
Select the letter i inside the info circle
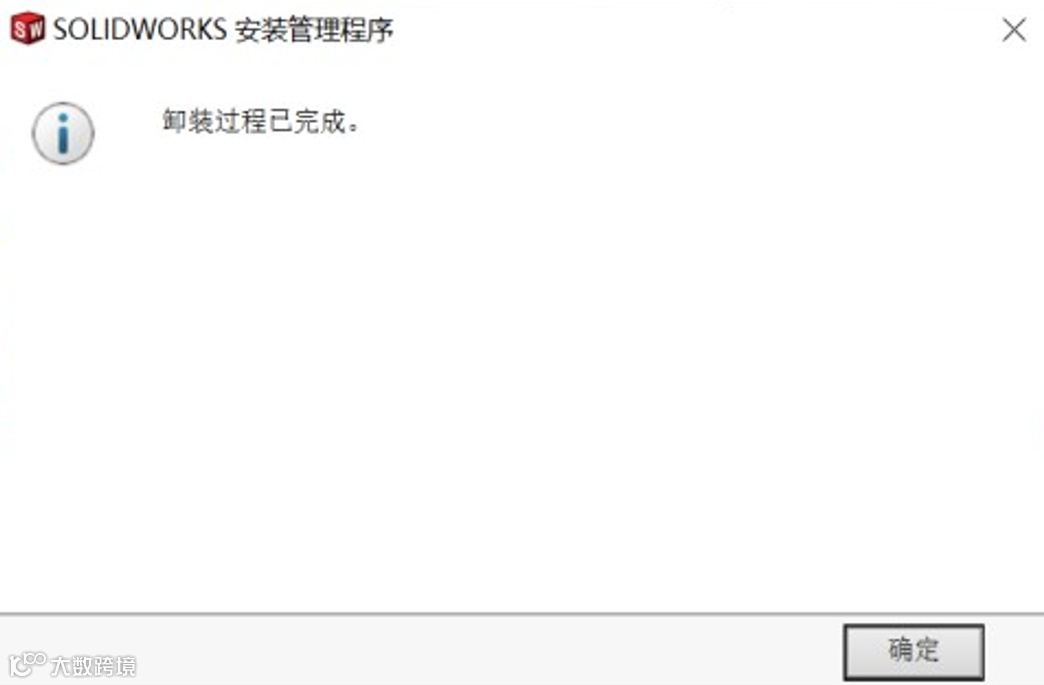[x=63, y=134]
